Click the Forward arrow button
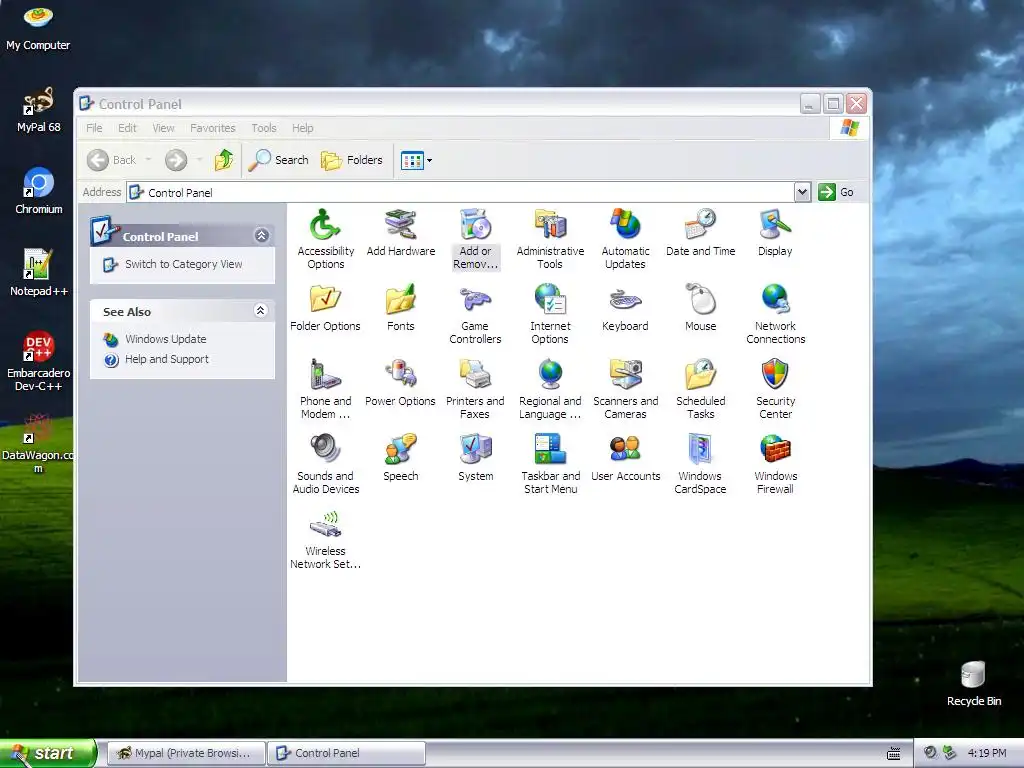1024x768 pixels. click(176, 160)
